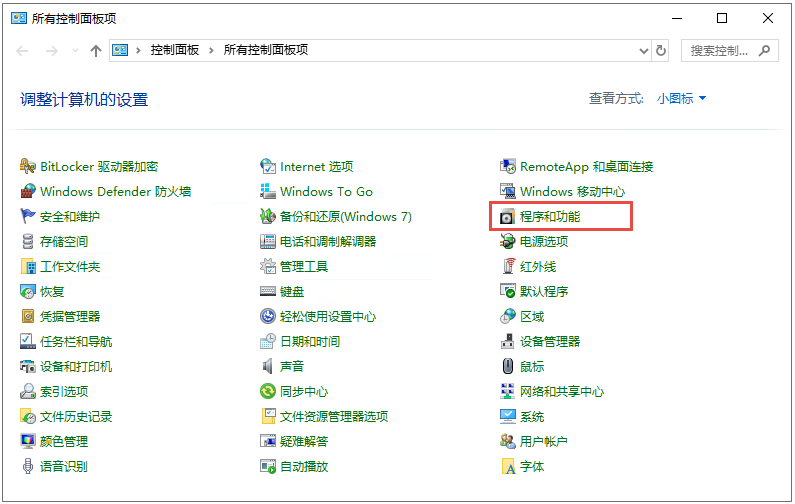Open 凭据管理器 icon
The width and height of the screenshot is (795, 504).
27,316
